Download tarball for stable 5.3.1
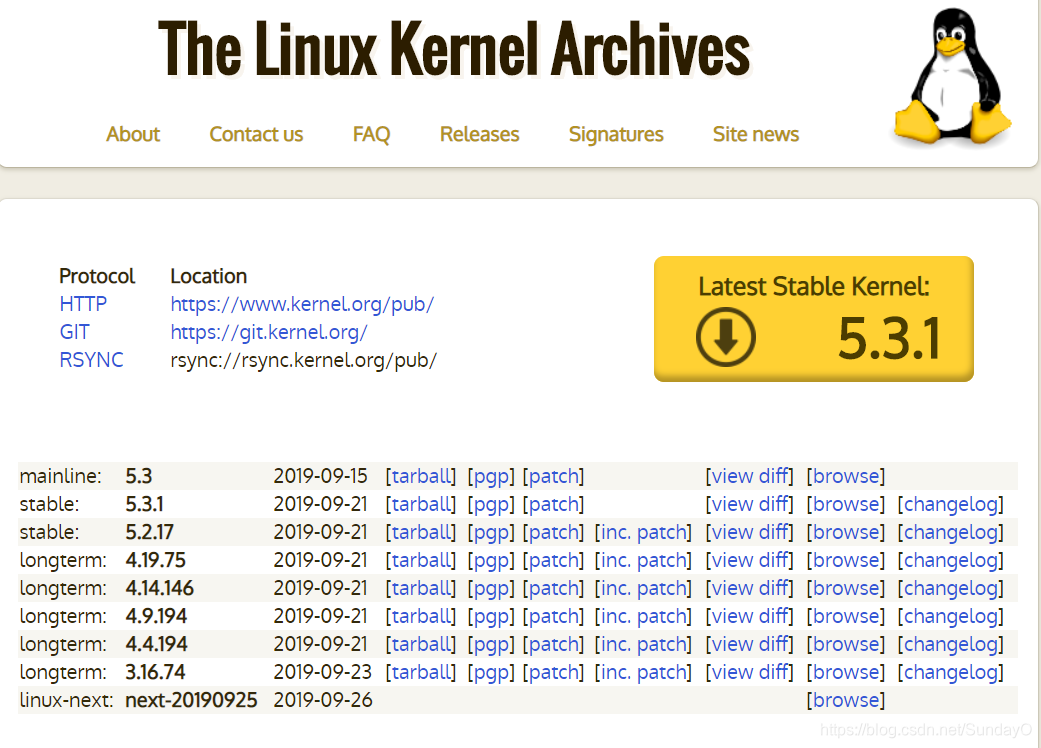The height and width of the screenshot is (748, 1041). pyautogui.click(x=421, y=504)
